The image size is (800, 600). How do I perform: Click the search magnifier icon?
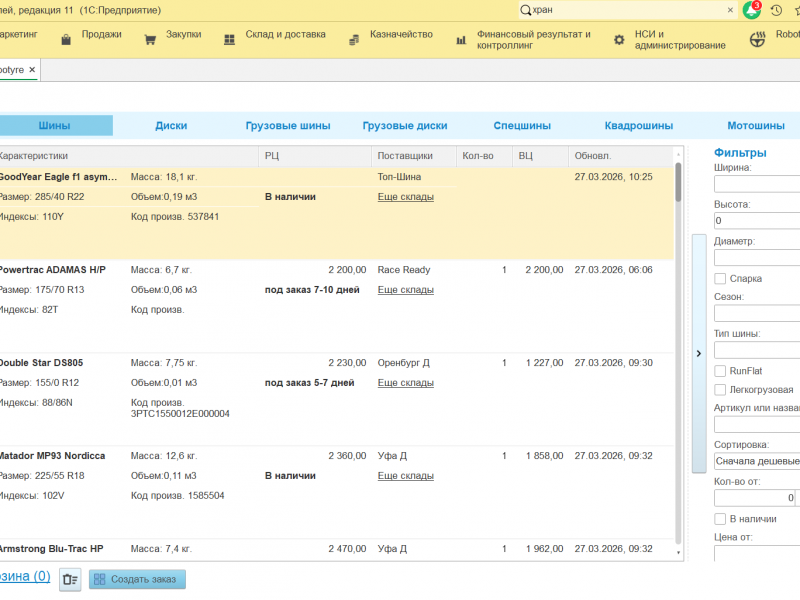pos(525,10)
